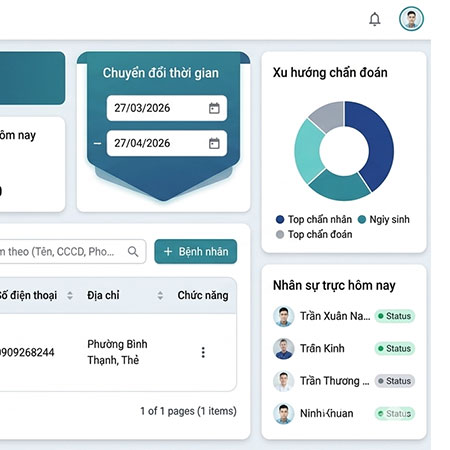Image resolution: width=450 pixels, height=450 pixels.
Task: Click the Nhân sự trực hôm nay heading
Action: point(334,286)
